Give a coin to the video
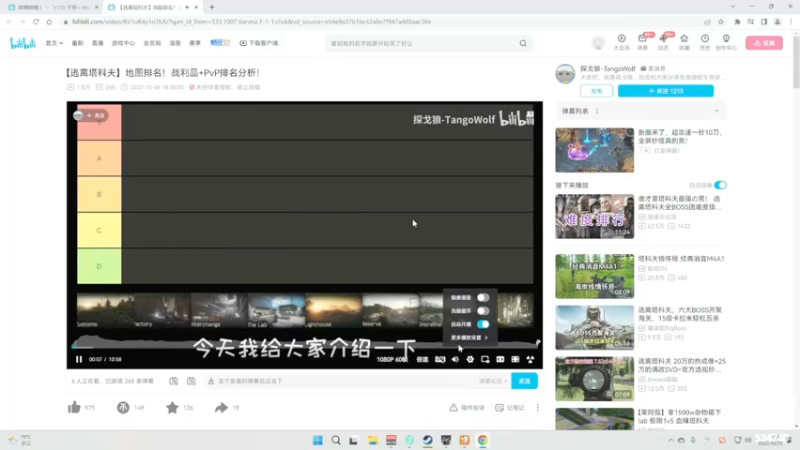Screen dimensions: 800x450 123,407
